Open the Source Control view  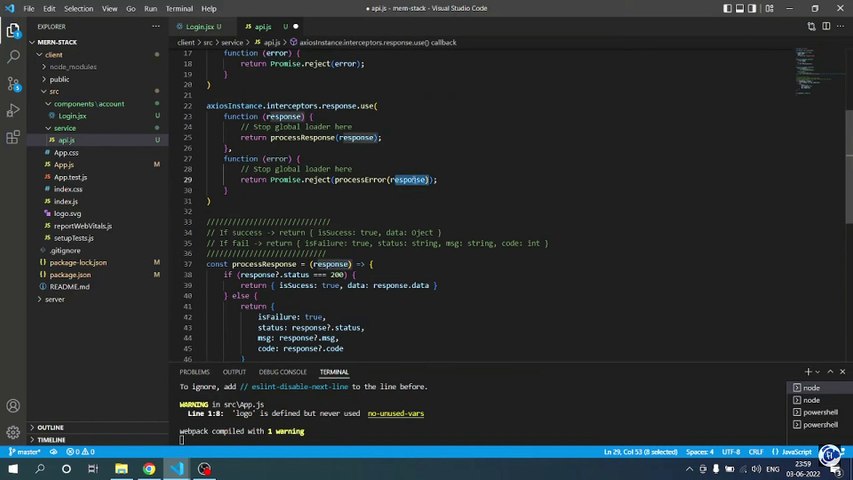point(13,83)
